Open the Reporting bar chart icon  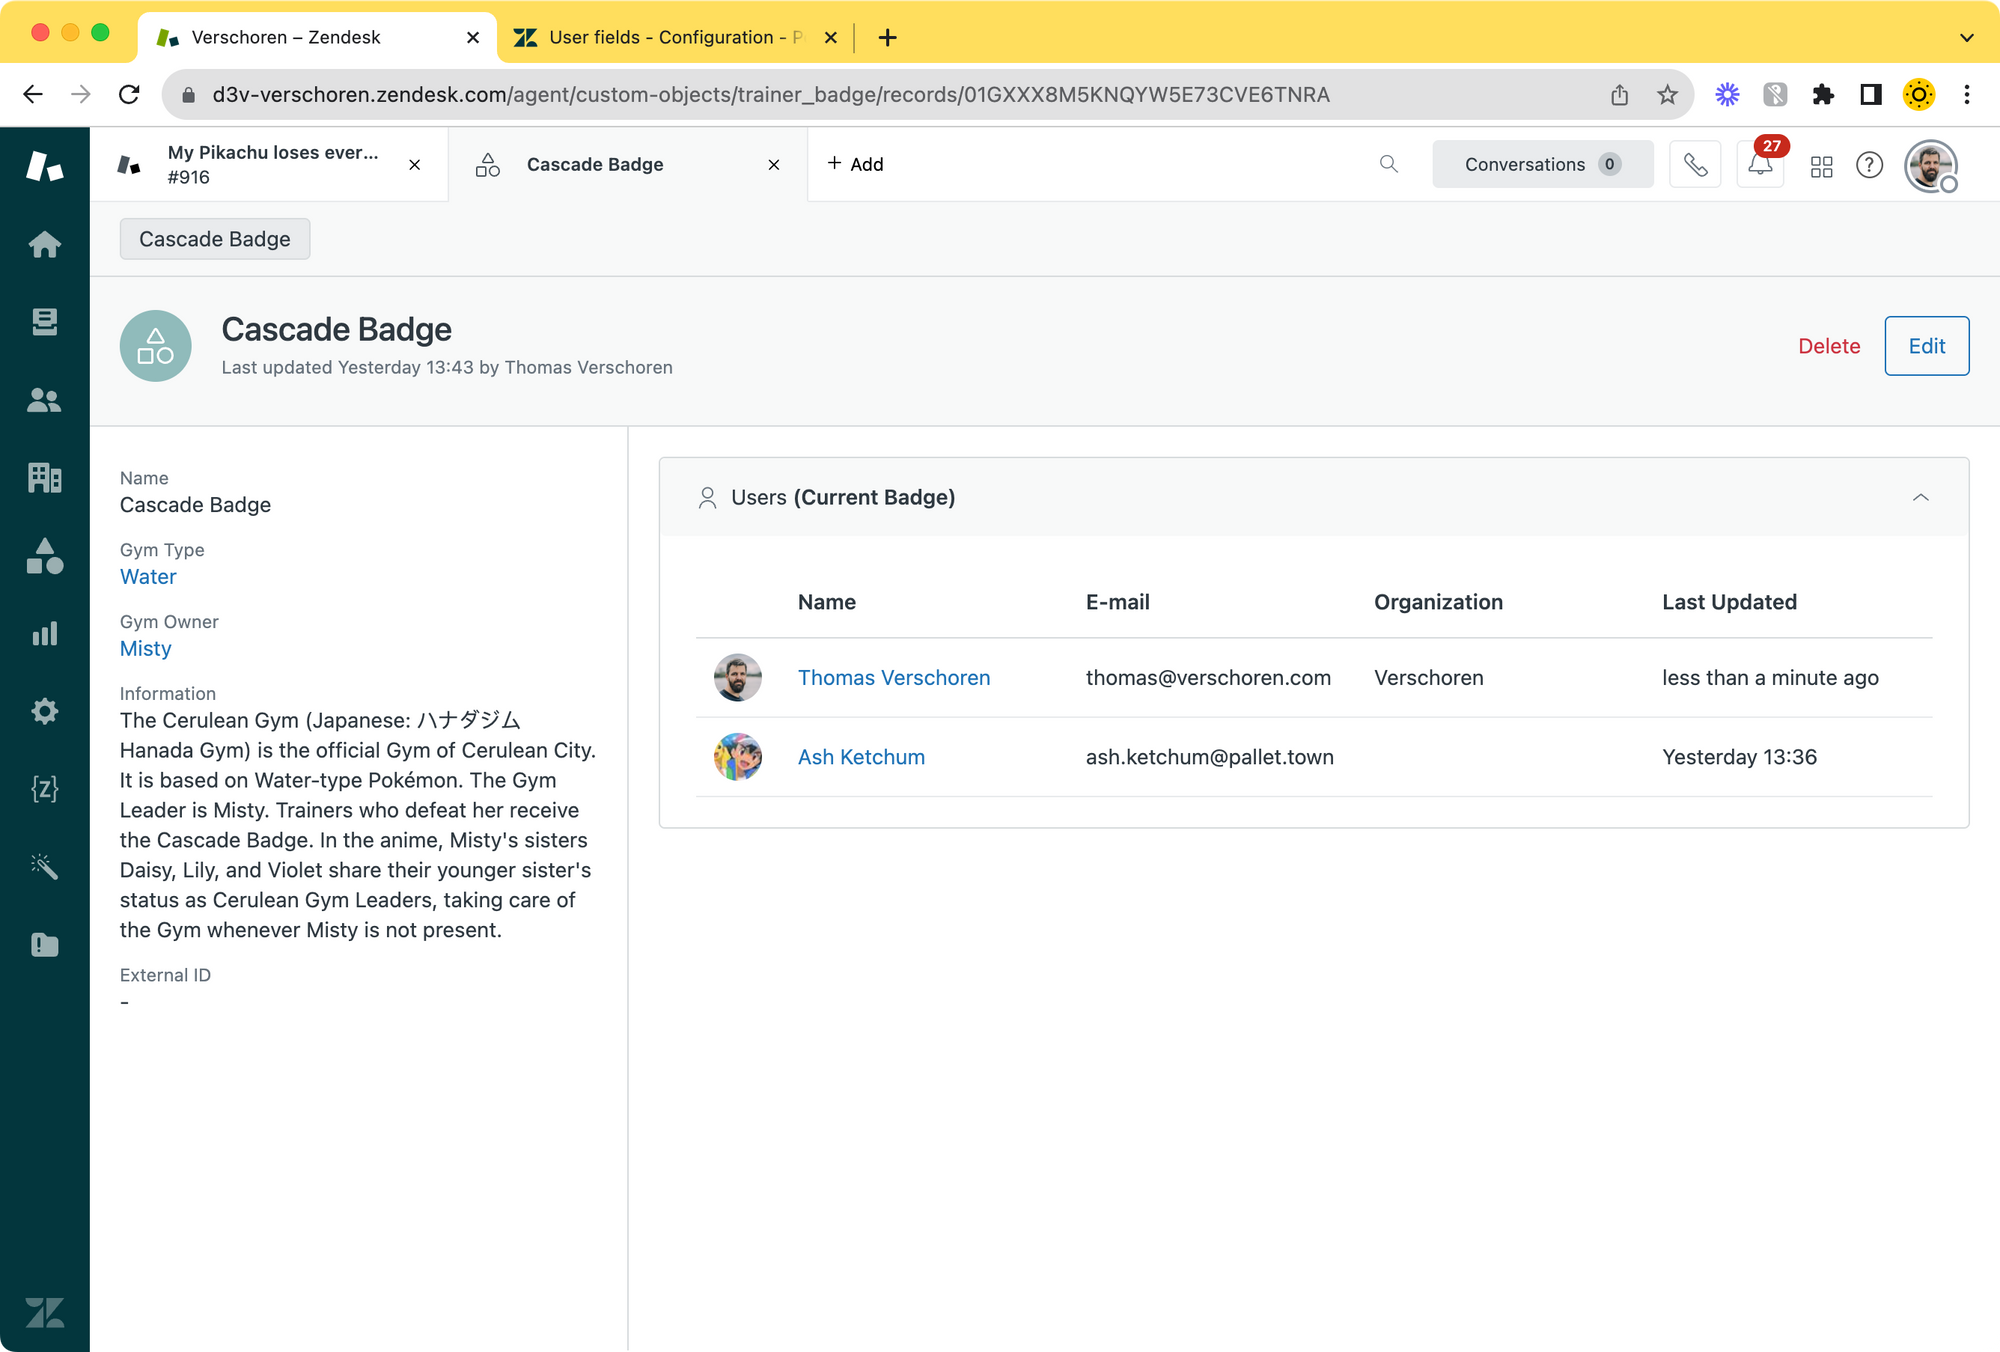[44, 634]
